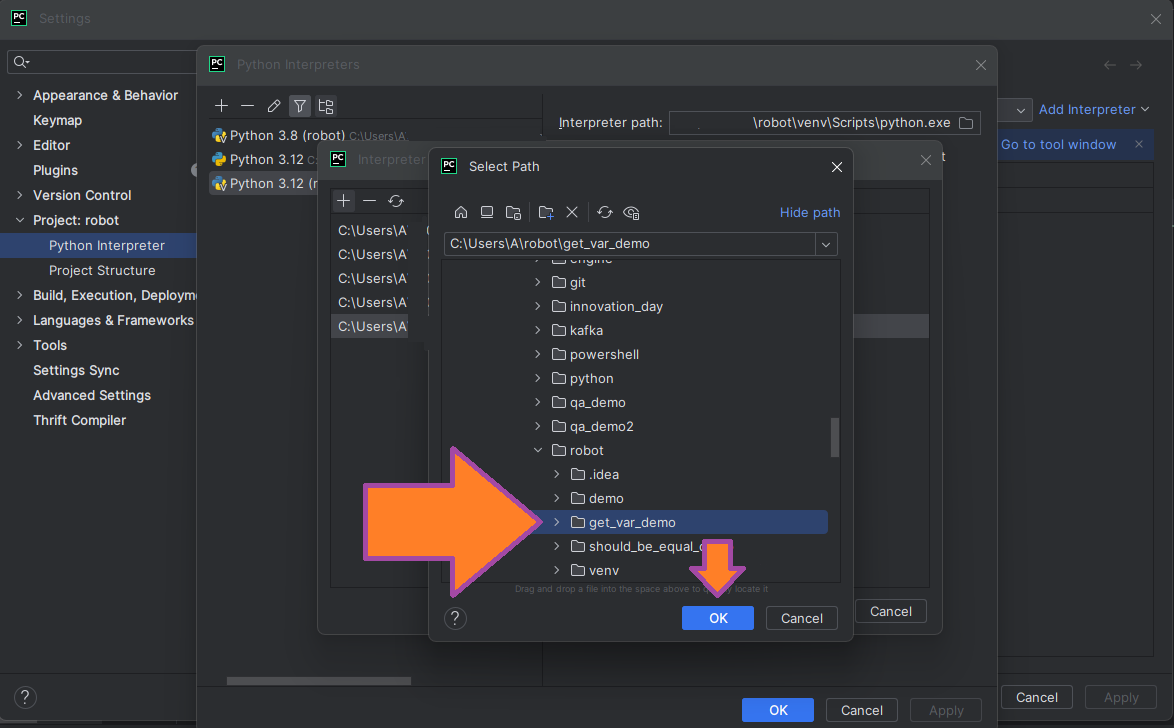
Task: Click the path field in Select Path
Action: (630, 244)
